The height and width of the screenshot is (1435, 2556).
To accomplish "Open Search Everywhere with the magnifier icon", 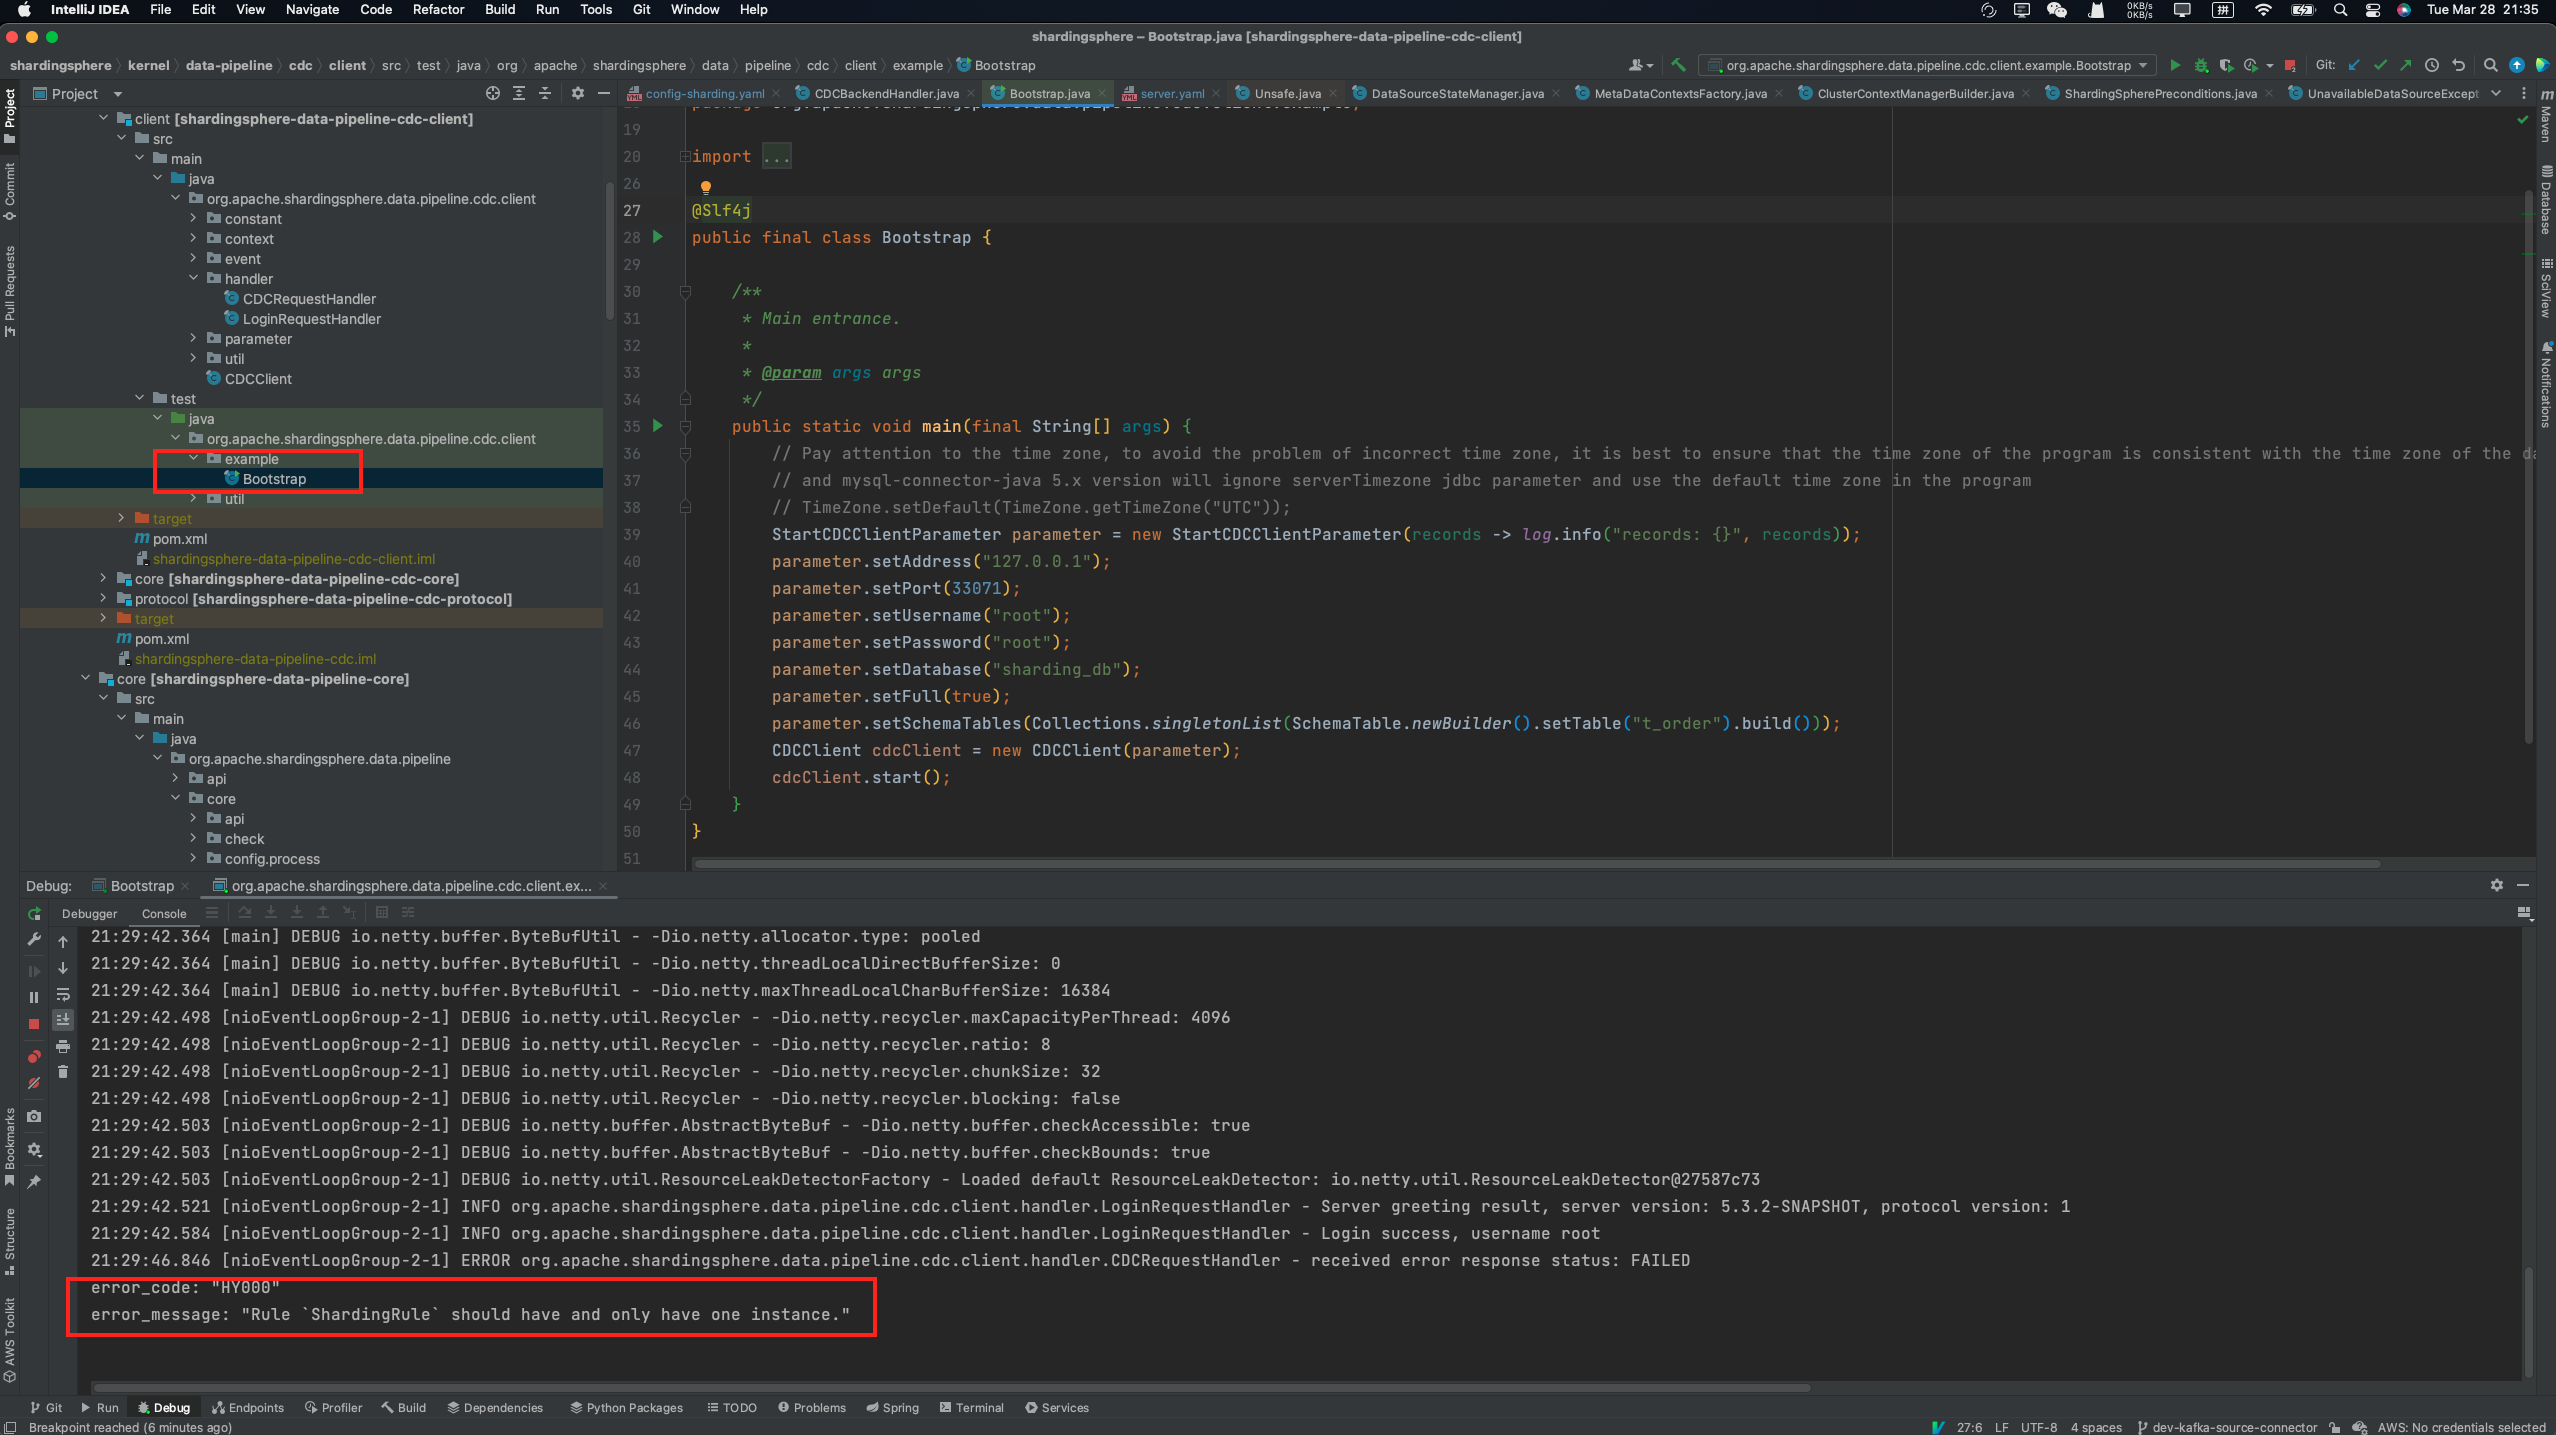I will (2490, 65).
